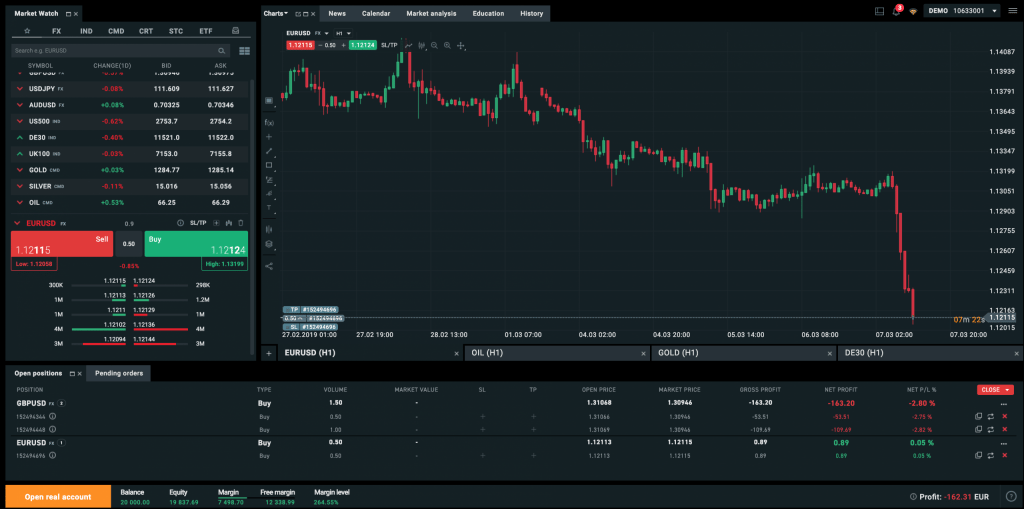The image size is (1024, 509).
Task: Select the GOLD (H1) chart tab
Action: click(744, 353)
